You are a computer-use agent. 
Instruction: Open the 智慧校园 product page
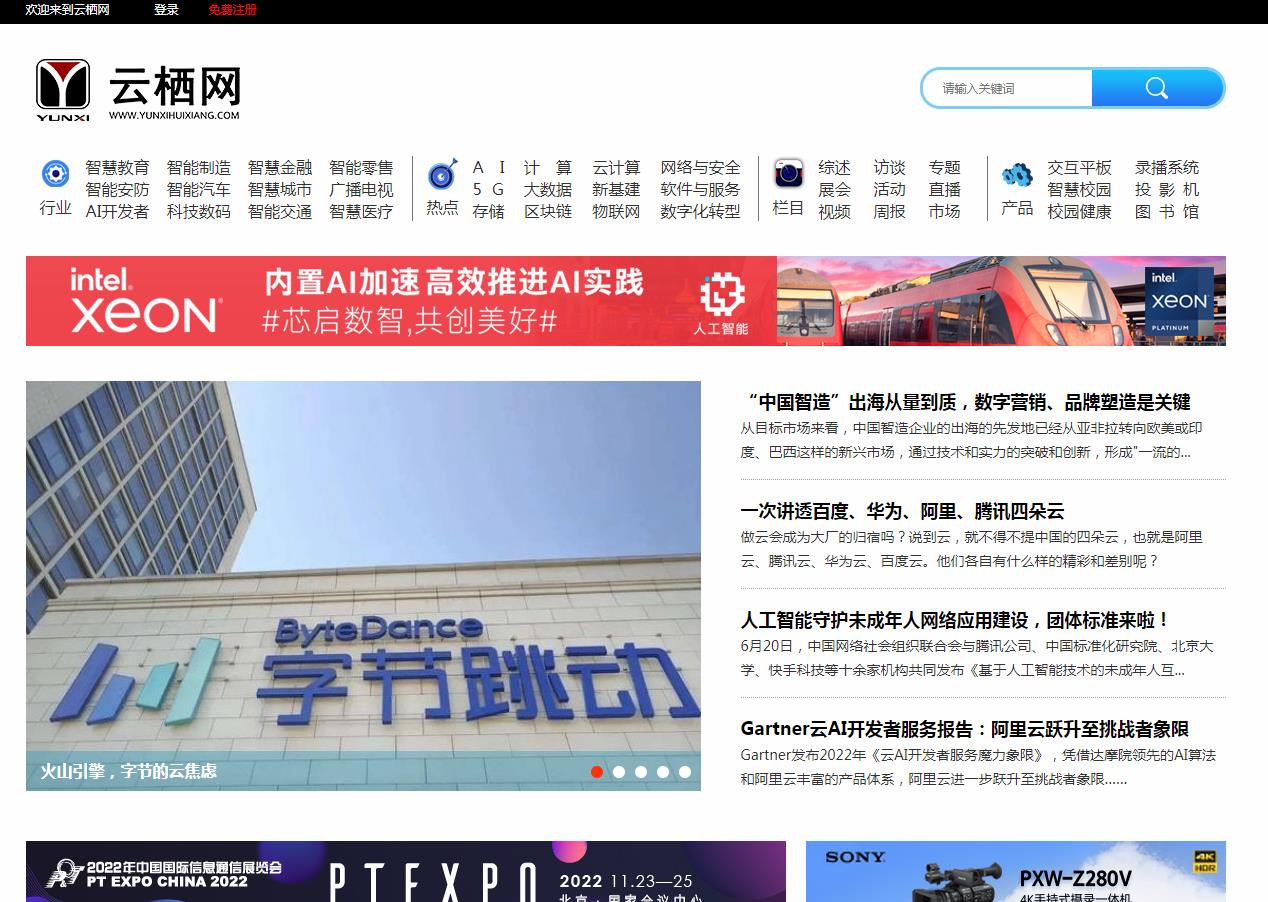1079,190
